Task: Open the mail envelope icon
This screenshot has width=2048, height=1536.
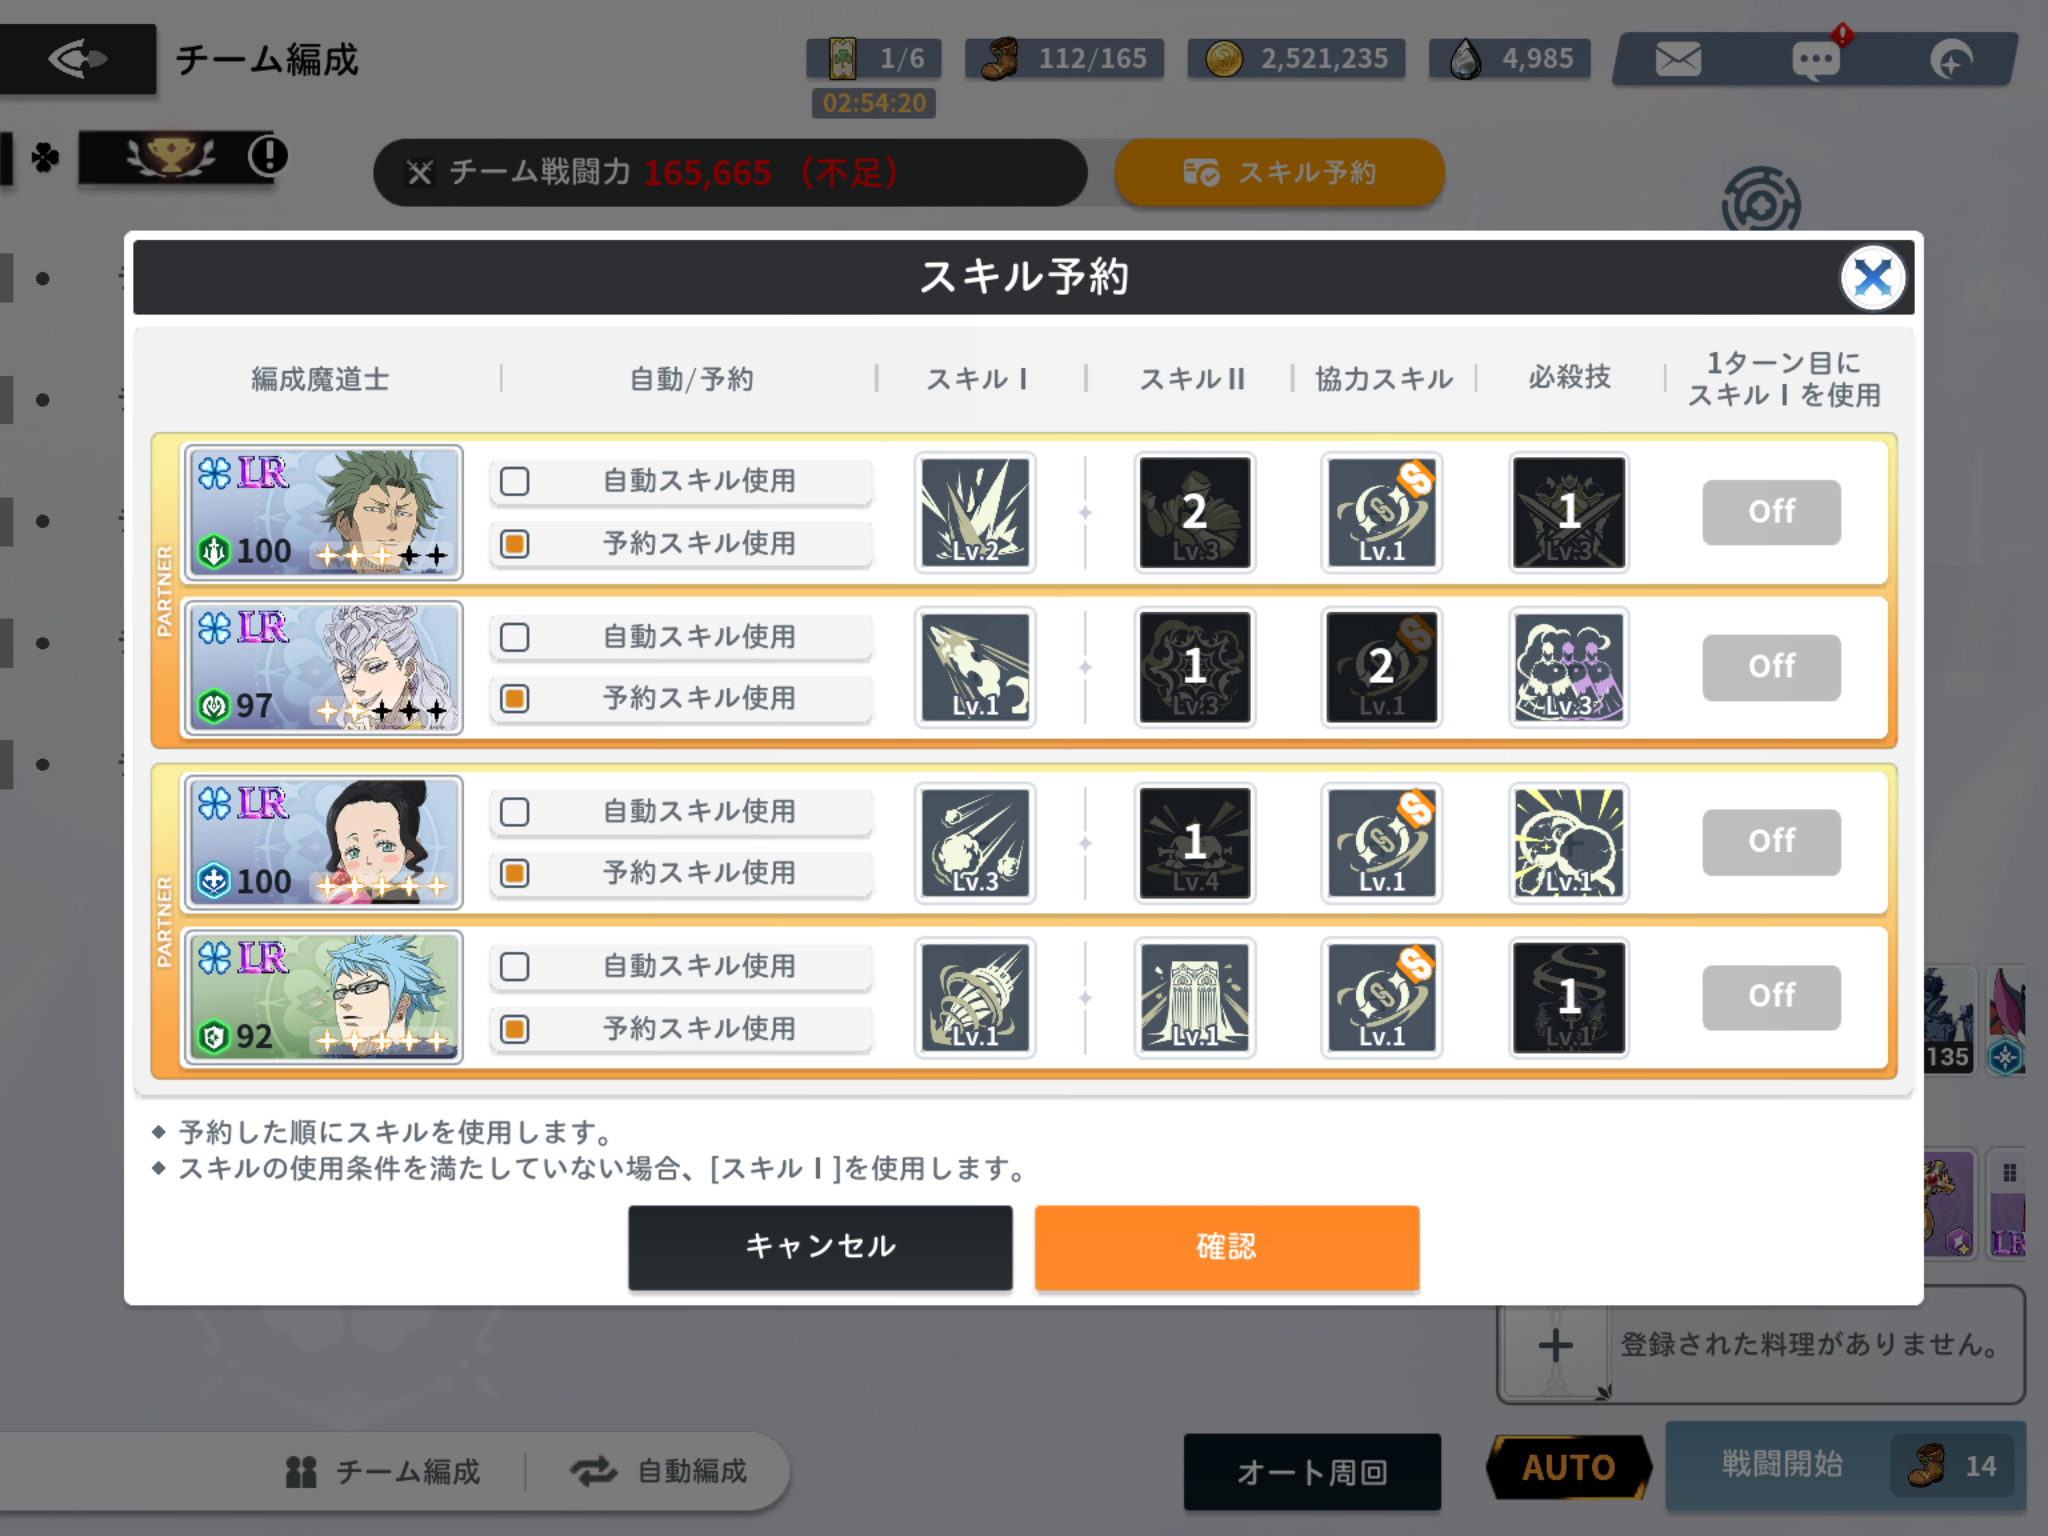Action: click(1677, 59)
